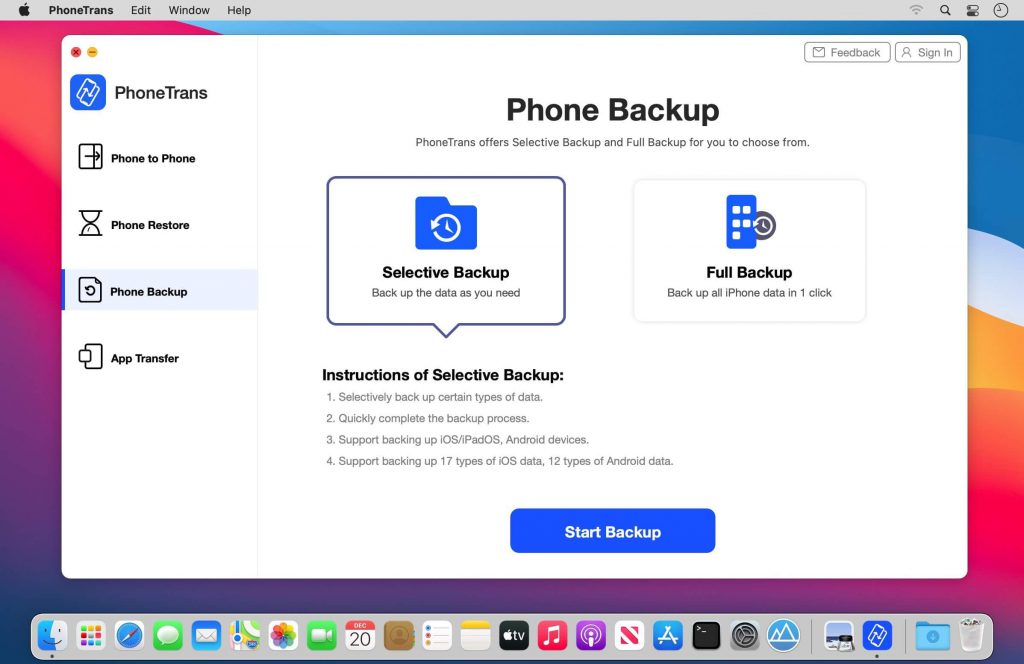The image size is (1024, 664).
Task: Open the Help menu
Action: click(x=238, y=10)
